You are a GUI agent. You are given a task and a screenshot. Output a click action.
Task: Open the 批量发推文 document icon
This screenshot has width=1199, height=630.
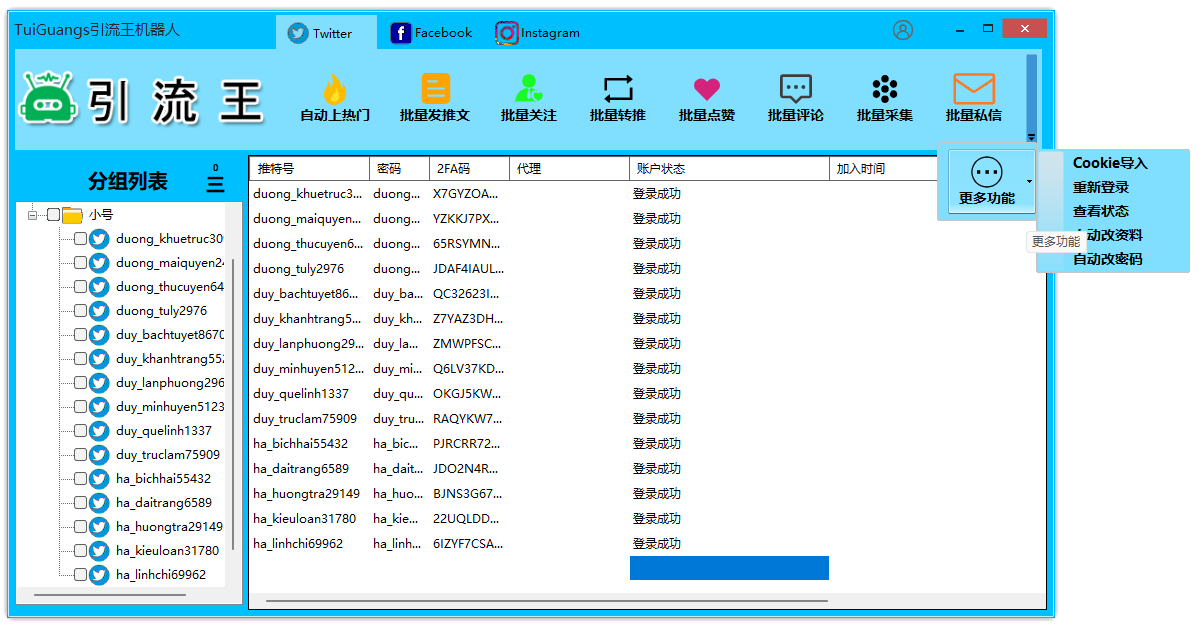coord(435,90)
